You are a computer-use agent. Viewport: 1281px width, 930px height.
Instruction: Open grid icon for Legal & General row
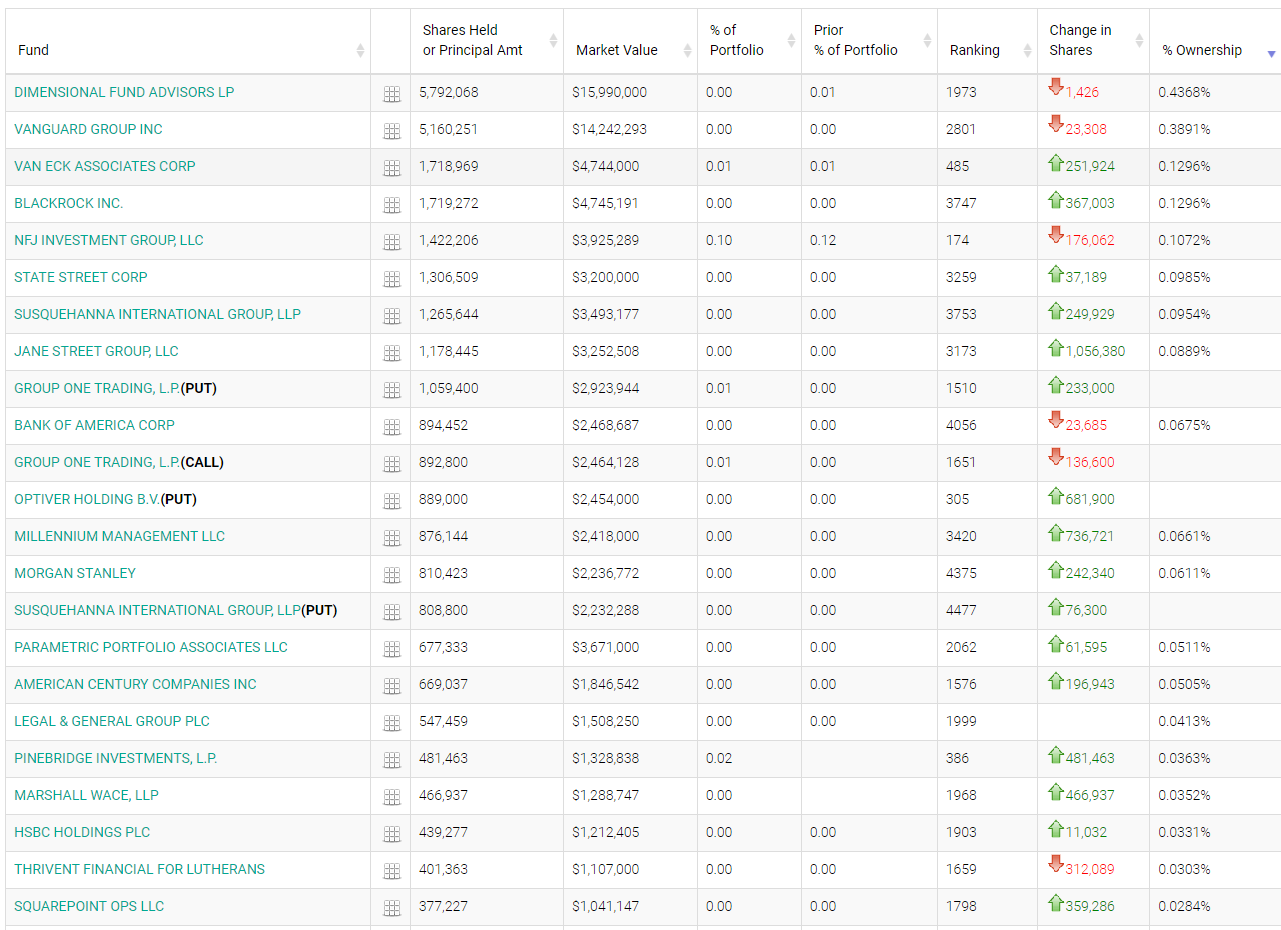click(391, 723)
